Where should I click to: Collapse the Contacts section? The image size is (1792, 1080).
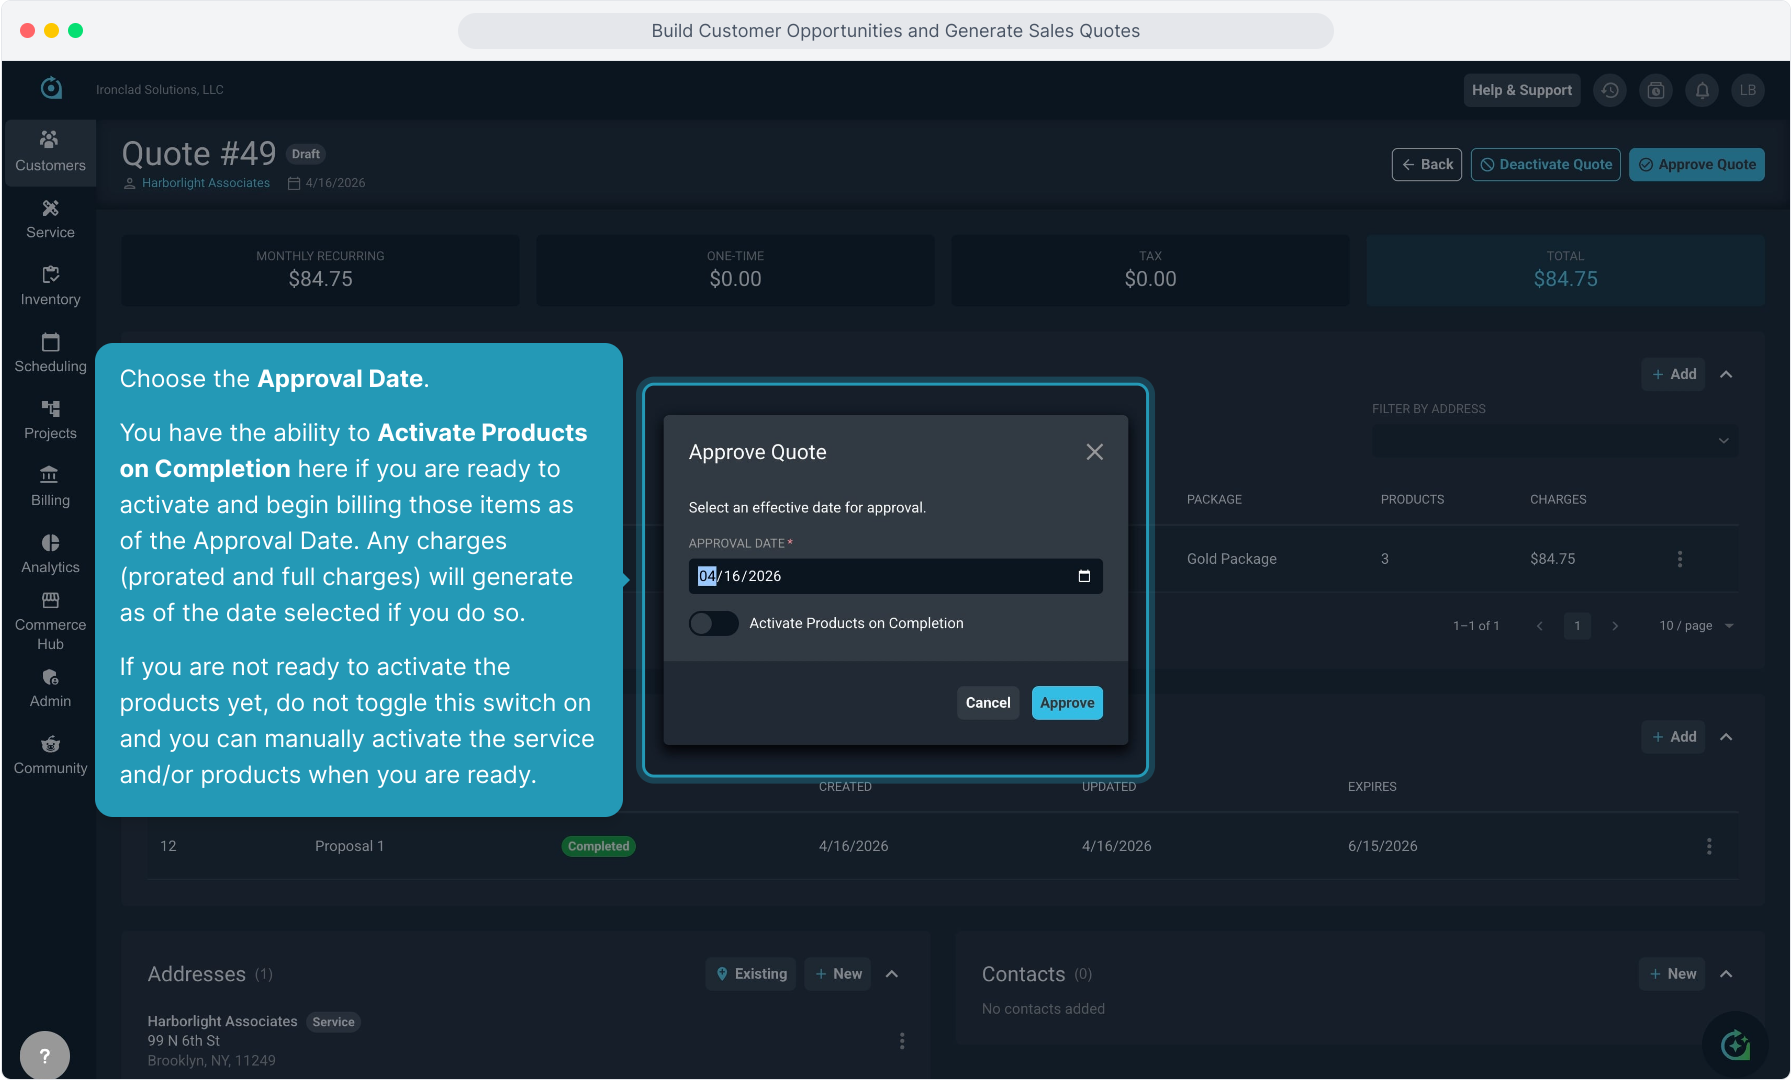pos(1726,974)
